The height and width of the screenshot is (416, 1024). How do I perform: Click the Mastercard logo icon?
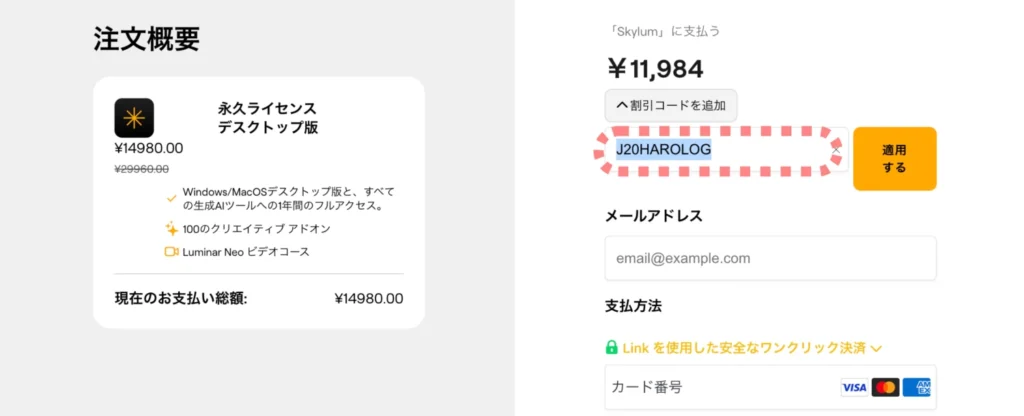click(x=885, y=388)
